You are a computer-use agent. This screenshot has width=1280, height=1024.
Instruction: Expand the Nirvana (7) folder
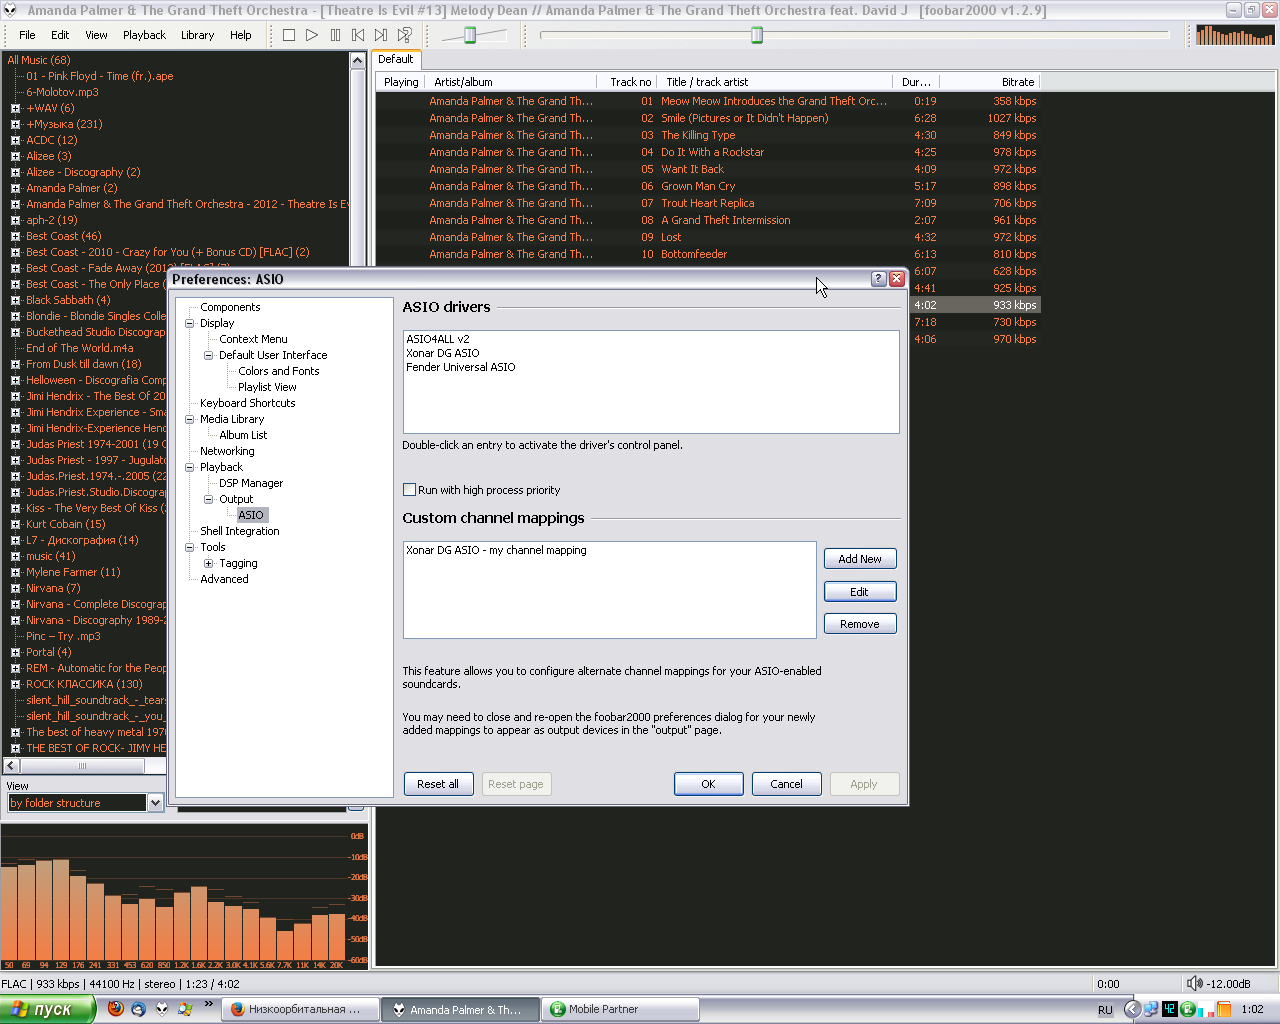pyautogui.click(x=15, y=588)
